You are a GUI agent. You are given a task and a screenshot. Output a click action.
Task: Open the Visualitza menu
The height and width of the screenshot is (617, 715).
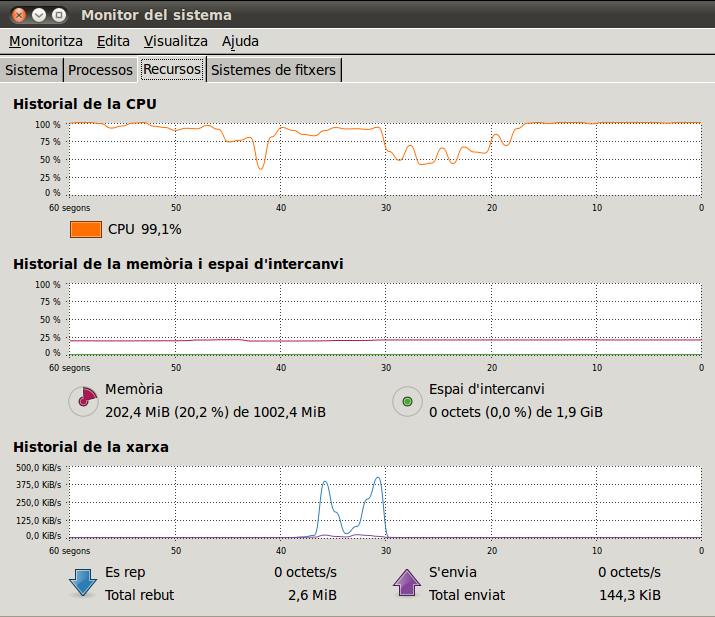pyautogui.click(x=175, y=41)
